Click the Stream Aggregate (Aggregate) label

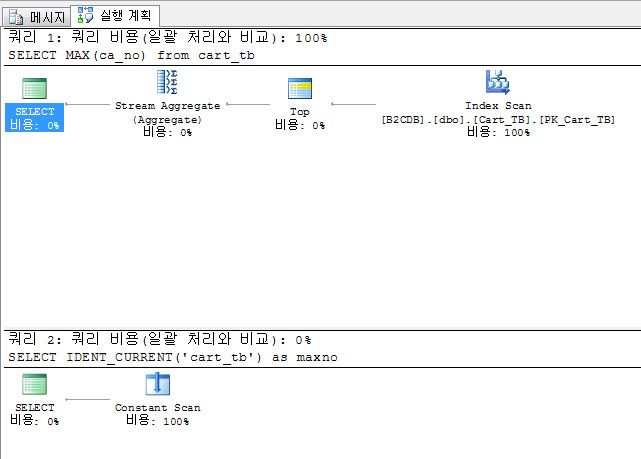click(168, 112)
